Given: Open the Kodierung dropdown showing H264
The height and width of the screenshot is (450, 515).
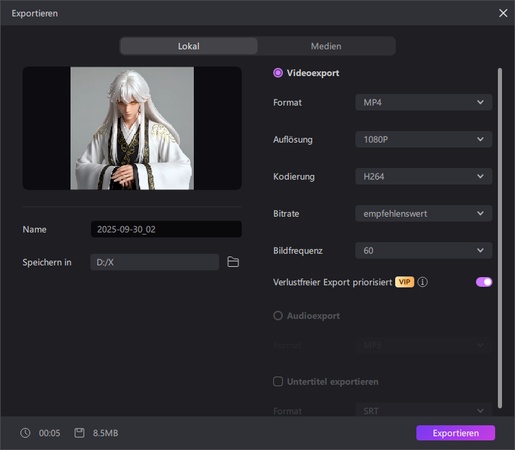Looking at the screenshot, I should 423,176.
